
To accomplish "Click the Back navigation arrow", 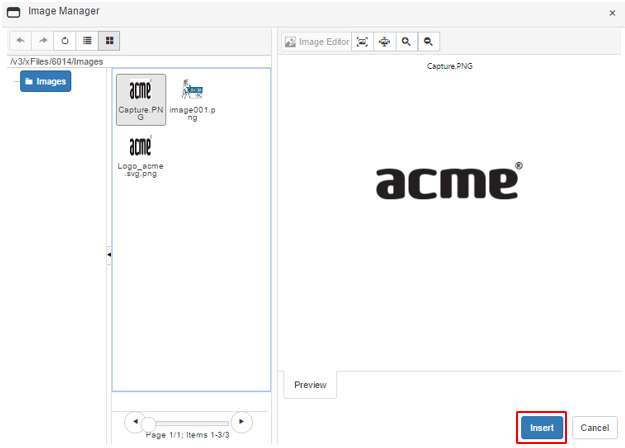I will click(x=21, y=41).
